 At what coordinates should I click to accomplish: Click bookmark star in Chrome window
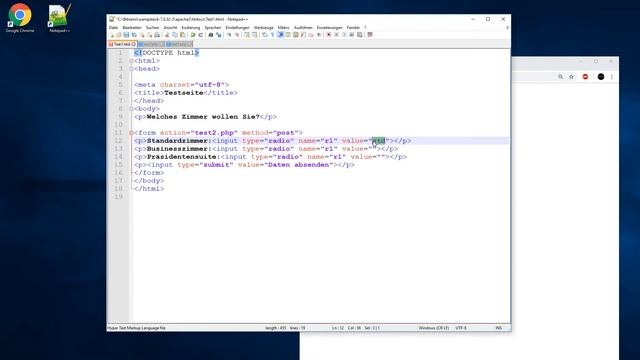tap(571, 77)
